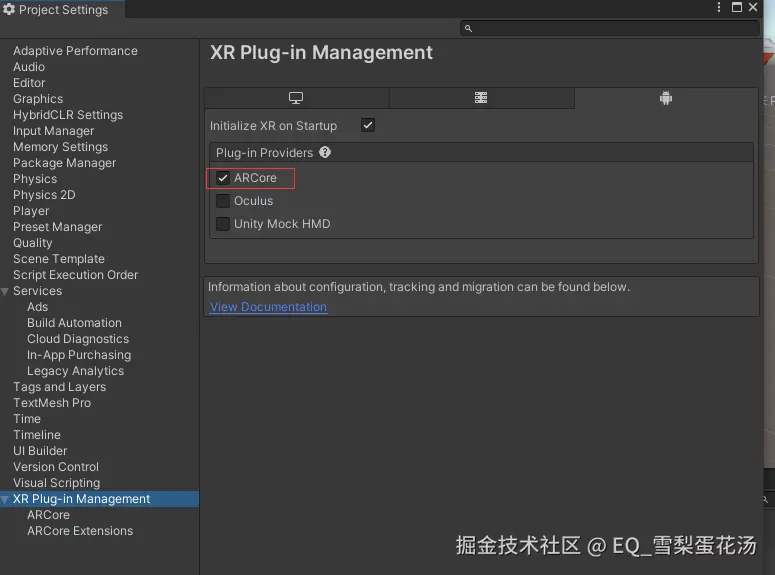Viewport: 775px width, 575px height.
Task: Open Graphics settings
Action: (x=38, y=99)
